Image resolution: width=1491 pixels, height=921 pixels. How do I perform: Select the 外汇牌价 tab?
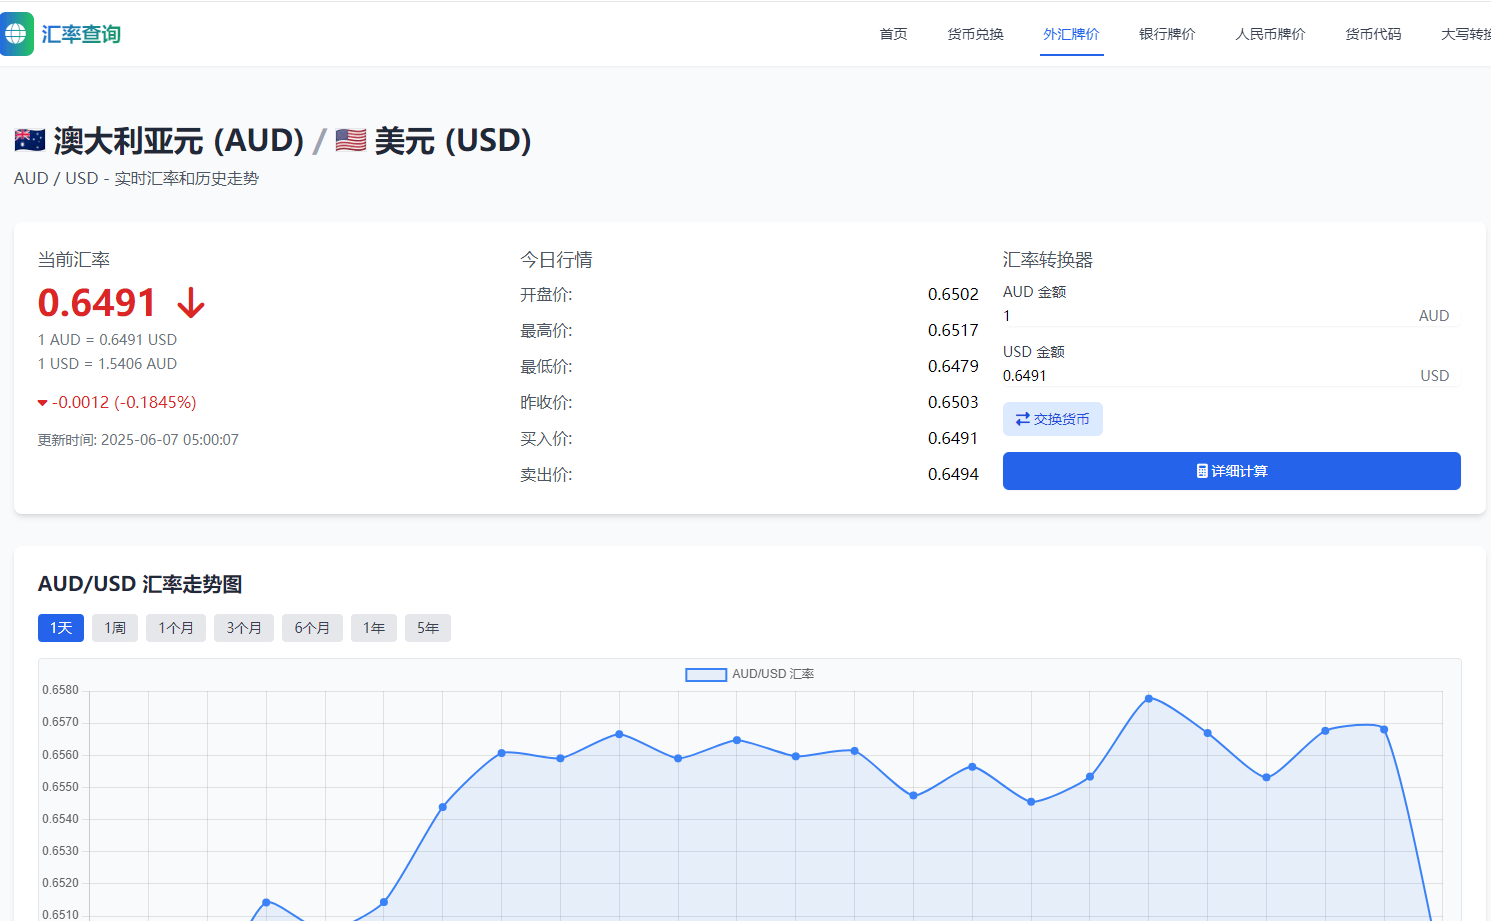pos(1071,34)
